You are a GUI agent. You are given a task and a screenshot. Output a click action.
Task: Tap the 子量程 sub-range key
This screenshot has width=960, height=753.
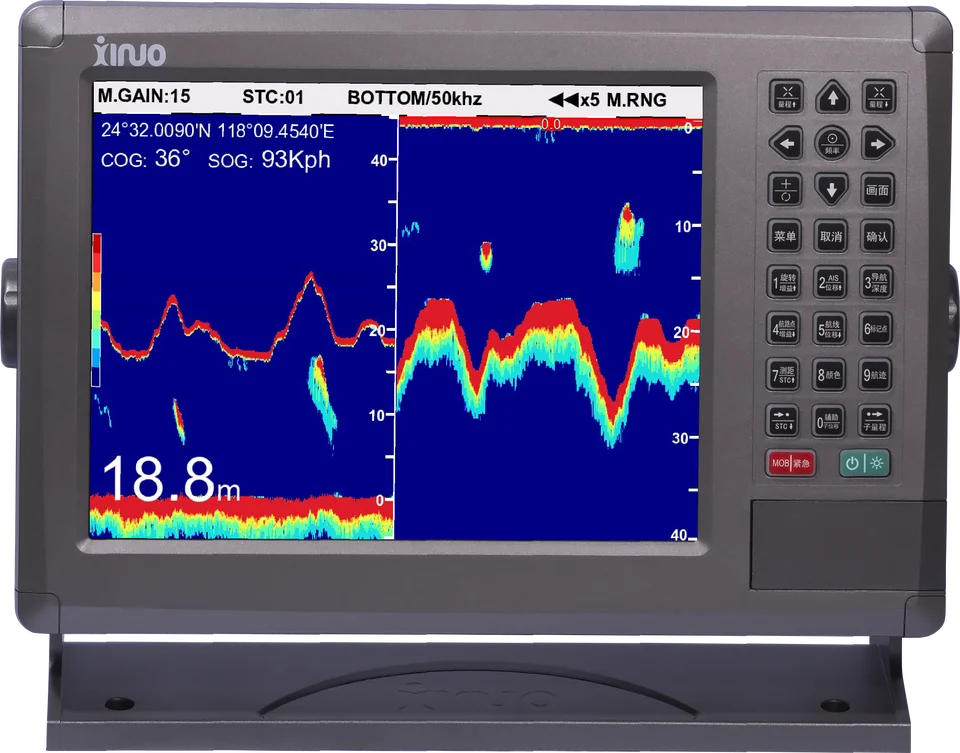point(874,421)
